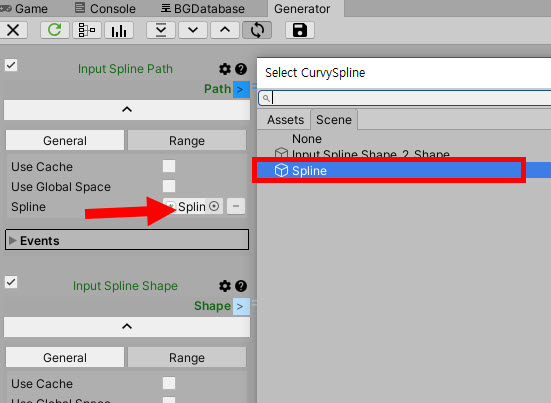Click the Path output slot arrow
Viewport: 551px width, 403px height.
click(x=241, y=89)
